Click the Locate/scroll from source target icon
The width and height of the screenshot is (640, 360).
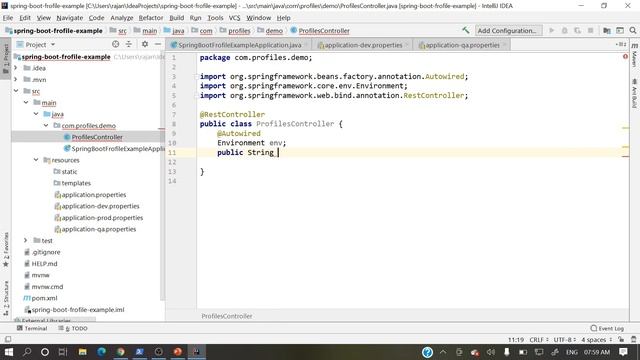[116, 44]
